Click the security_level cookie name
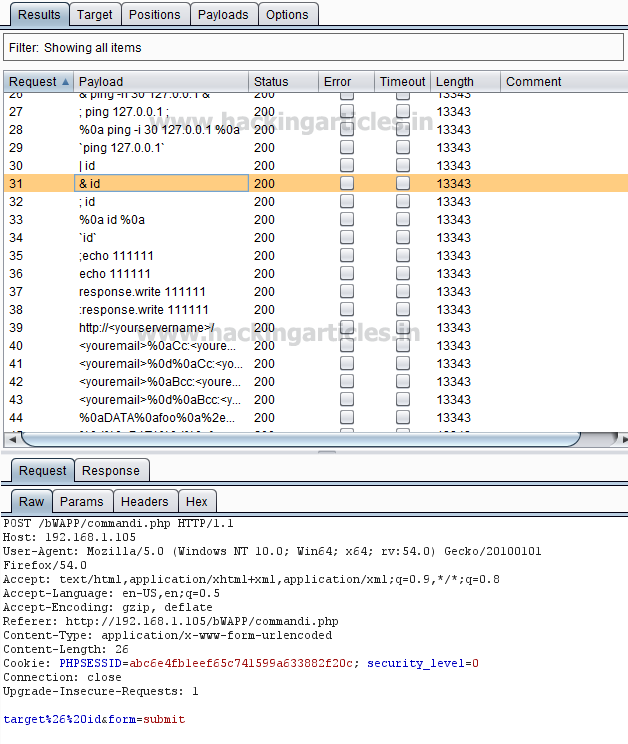 [416, 663]
